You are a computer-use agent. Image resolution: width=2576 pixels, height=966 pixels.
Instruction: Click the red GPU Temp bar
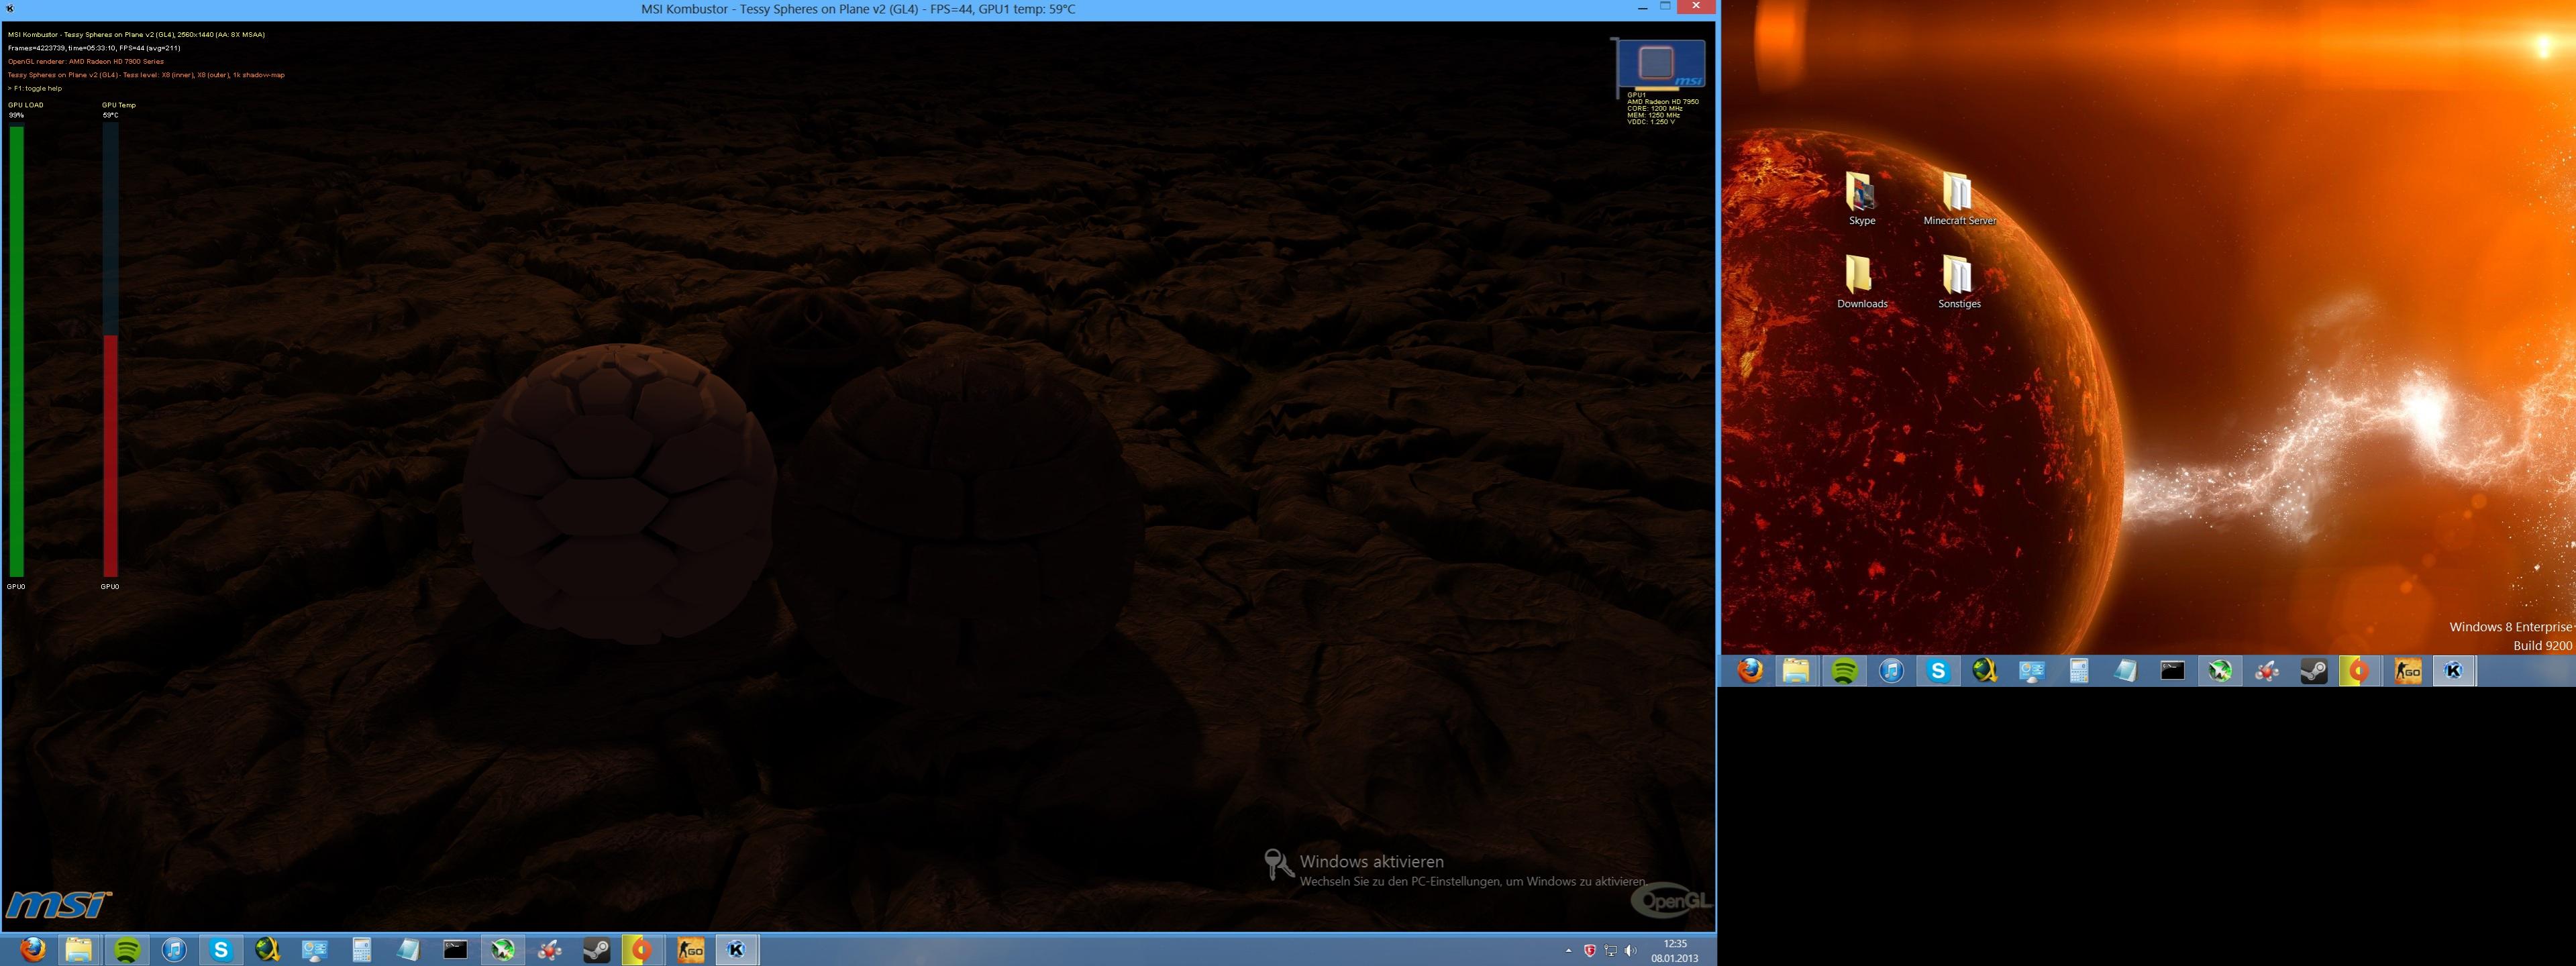point(110,455)
